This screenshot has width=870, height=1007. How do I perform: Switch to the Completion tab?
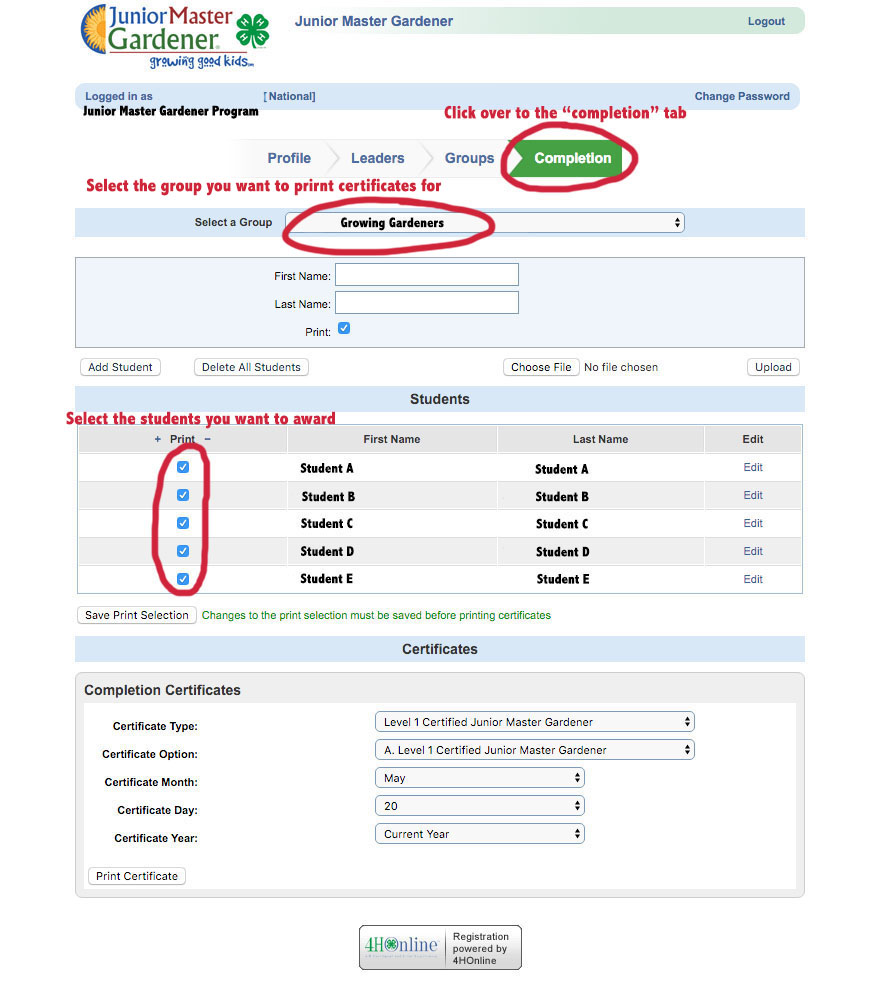click(572, 158)
